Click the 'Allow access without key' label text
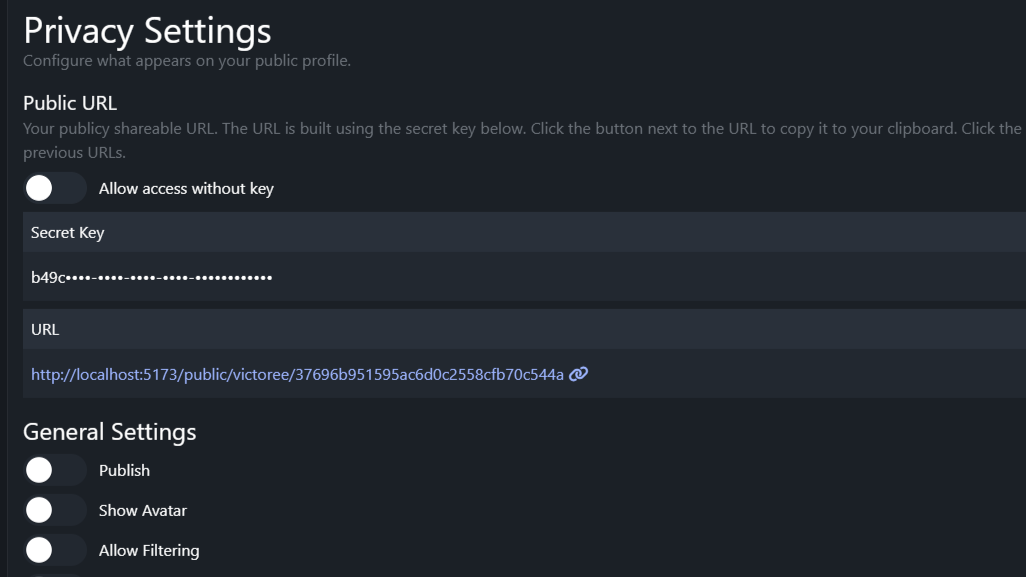The width and height of the screenshot is (1026, 577). coord(186,188)
